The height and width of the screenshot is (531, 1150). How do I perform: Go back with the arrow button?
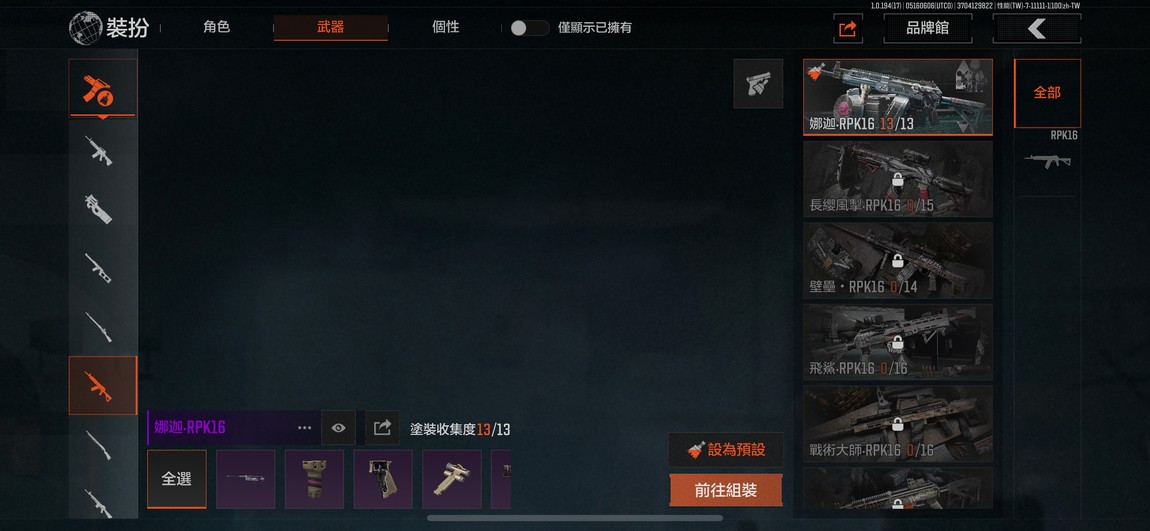(1036, 29)
